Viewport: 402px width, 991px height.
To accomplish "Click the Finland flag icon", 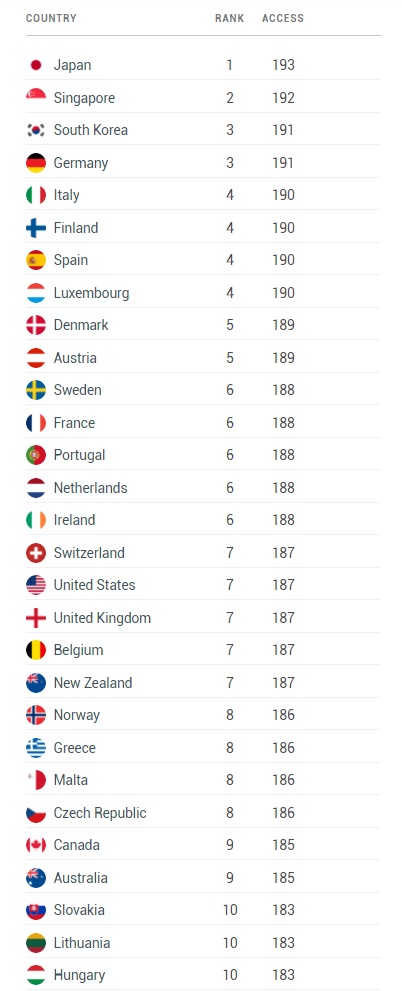I will 36,228.
